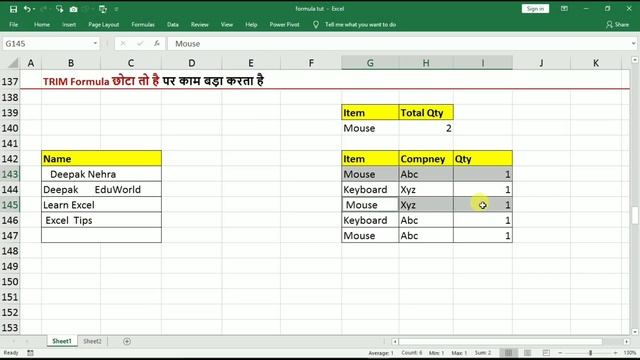The height and width of the screenshot is (360, 640).
Task: Click the Enter checkmark icon in formula bar
Action: (x=140, y=44)
